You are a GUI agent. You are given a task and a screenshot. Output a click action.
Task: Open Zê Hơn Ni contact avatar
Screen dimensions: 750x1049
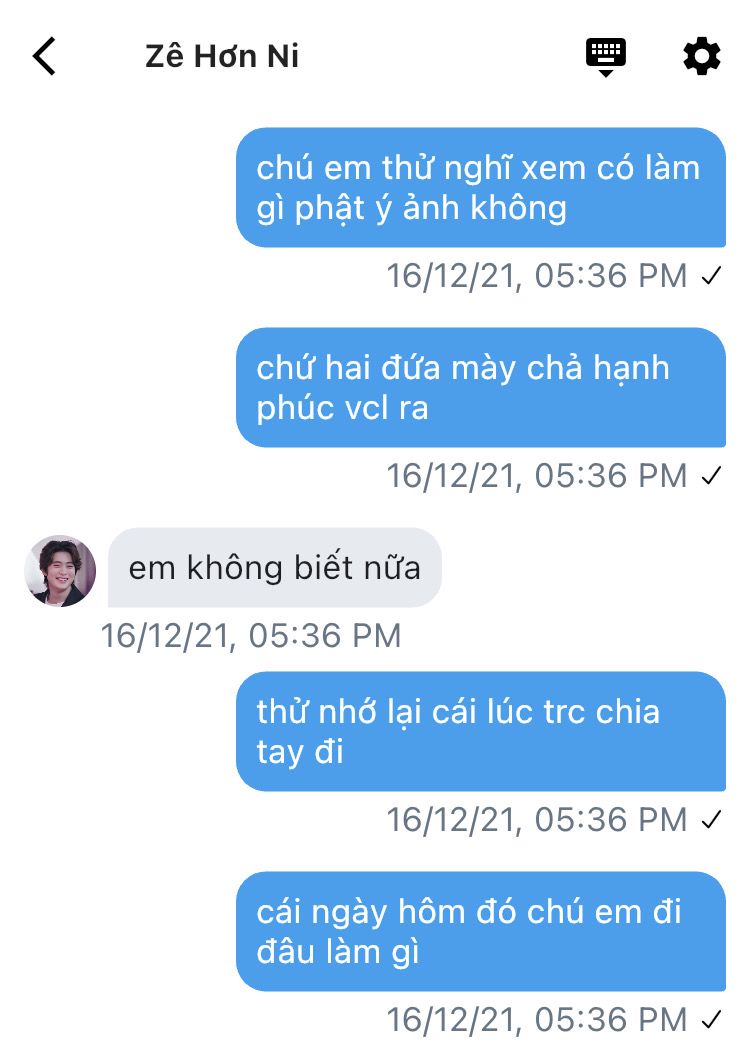(x=60, y=571)
